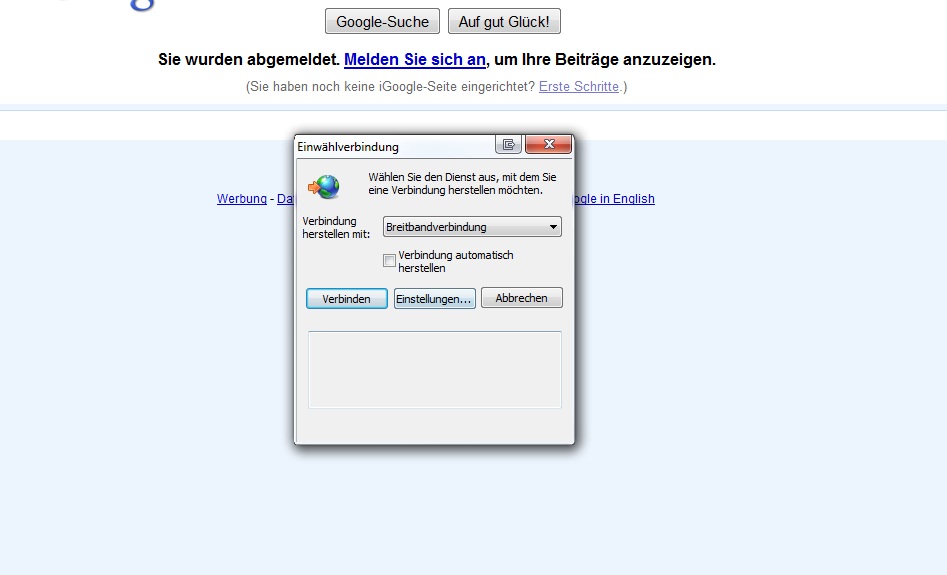Image resolution: width=947 pixels, height=575 pixels.
Task: Enable Verbindung automatisch herstellen checkbox
Action: tap(390, 261)
